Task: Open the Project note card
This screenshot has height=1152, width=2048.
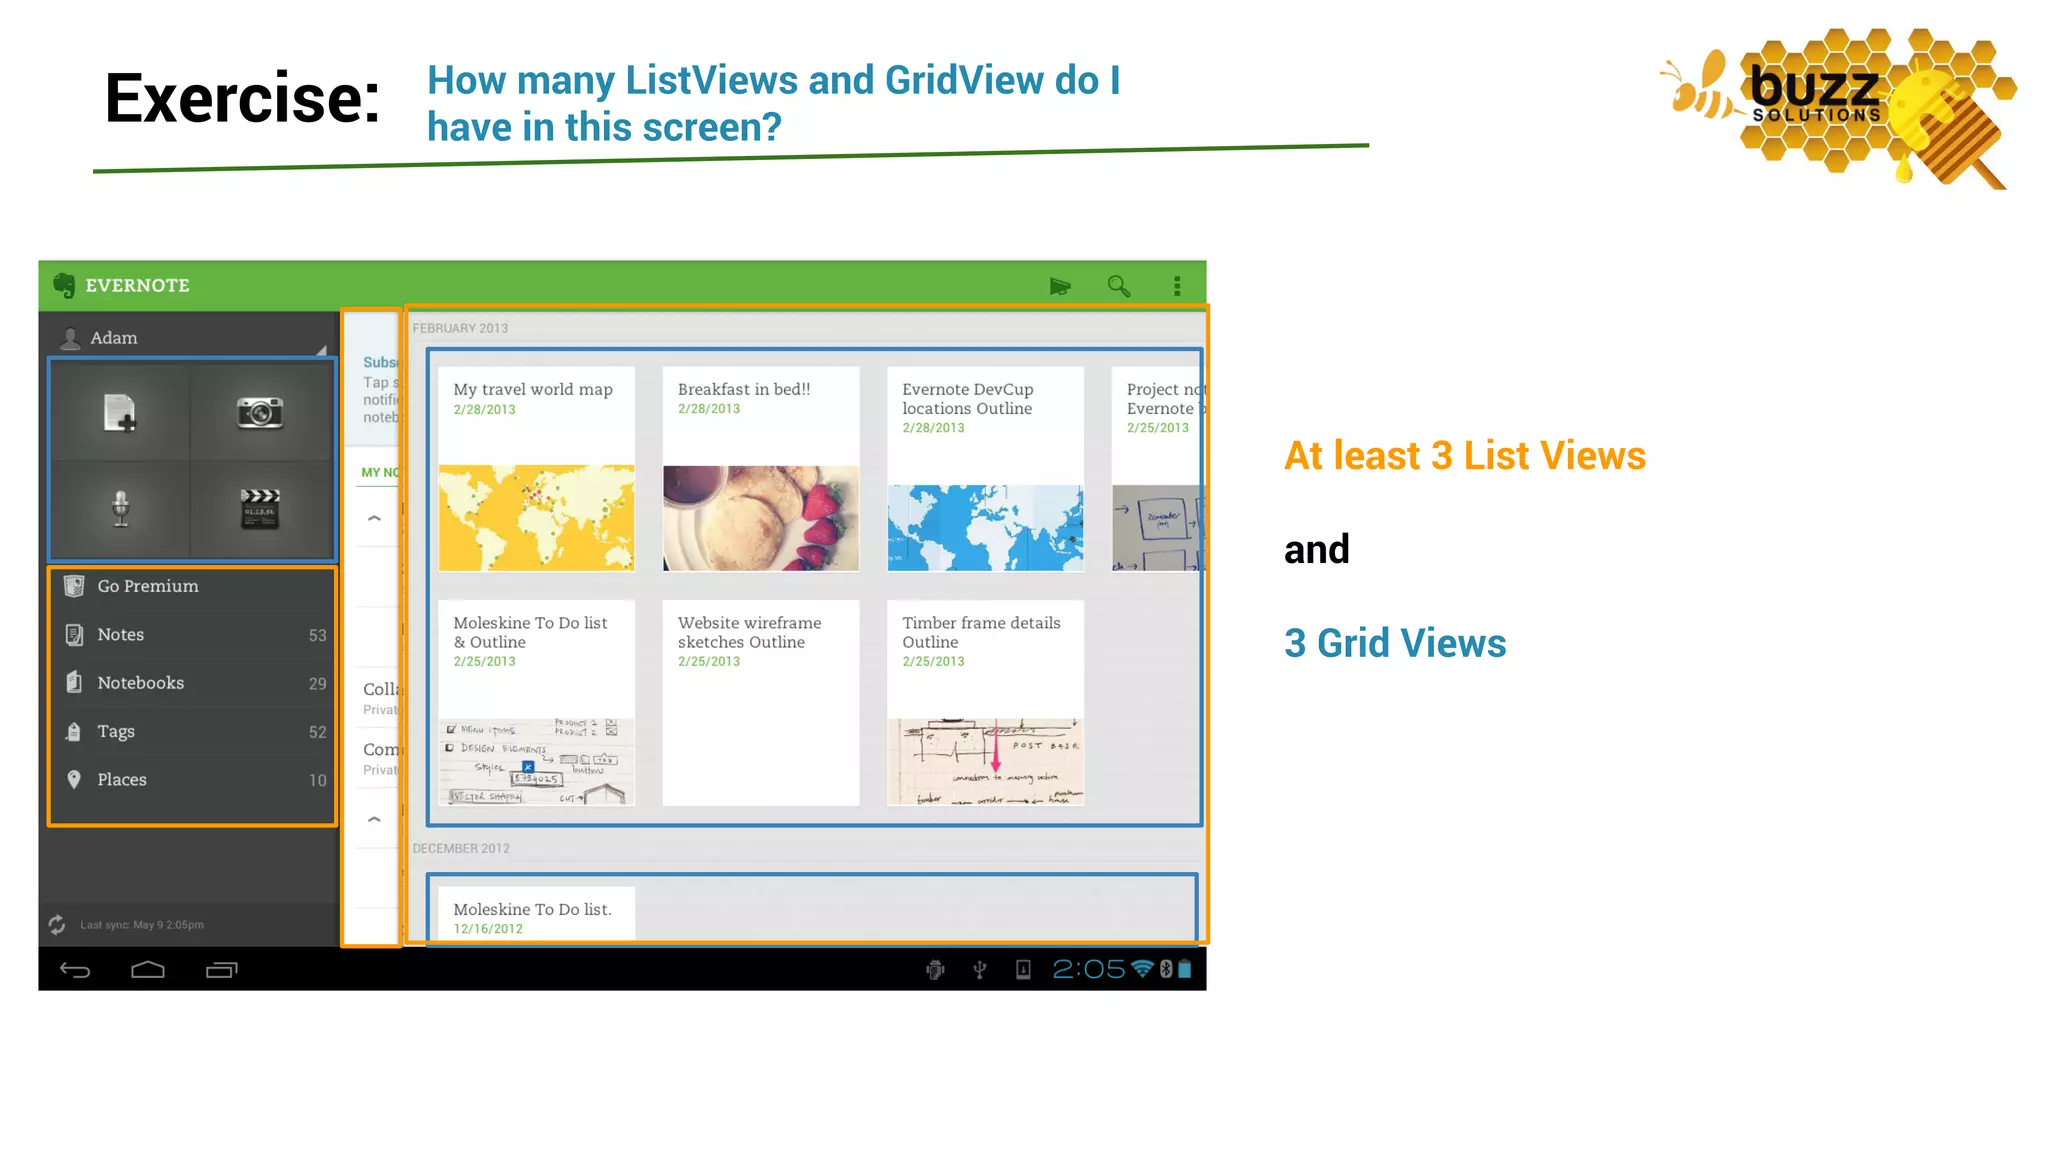Action: [1157, 469]
